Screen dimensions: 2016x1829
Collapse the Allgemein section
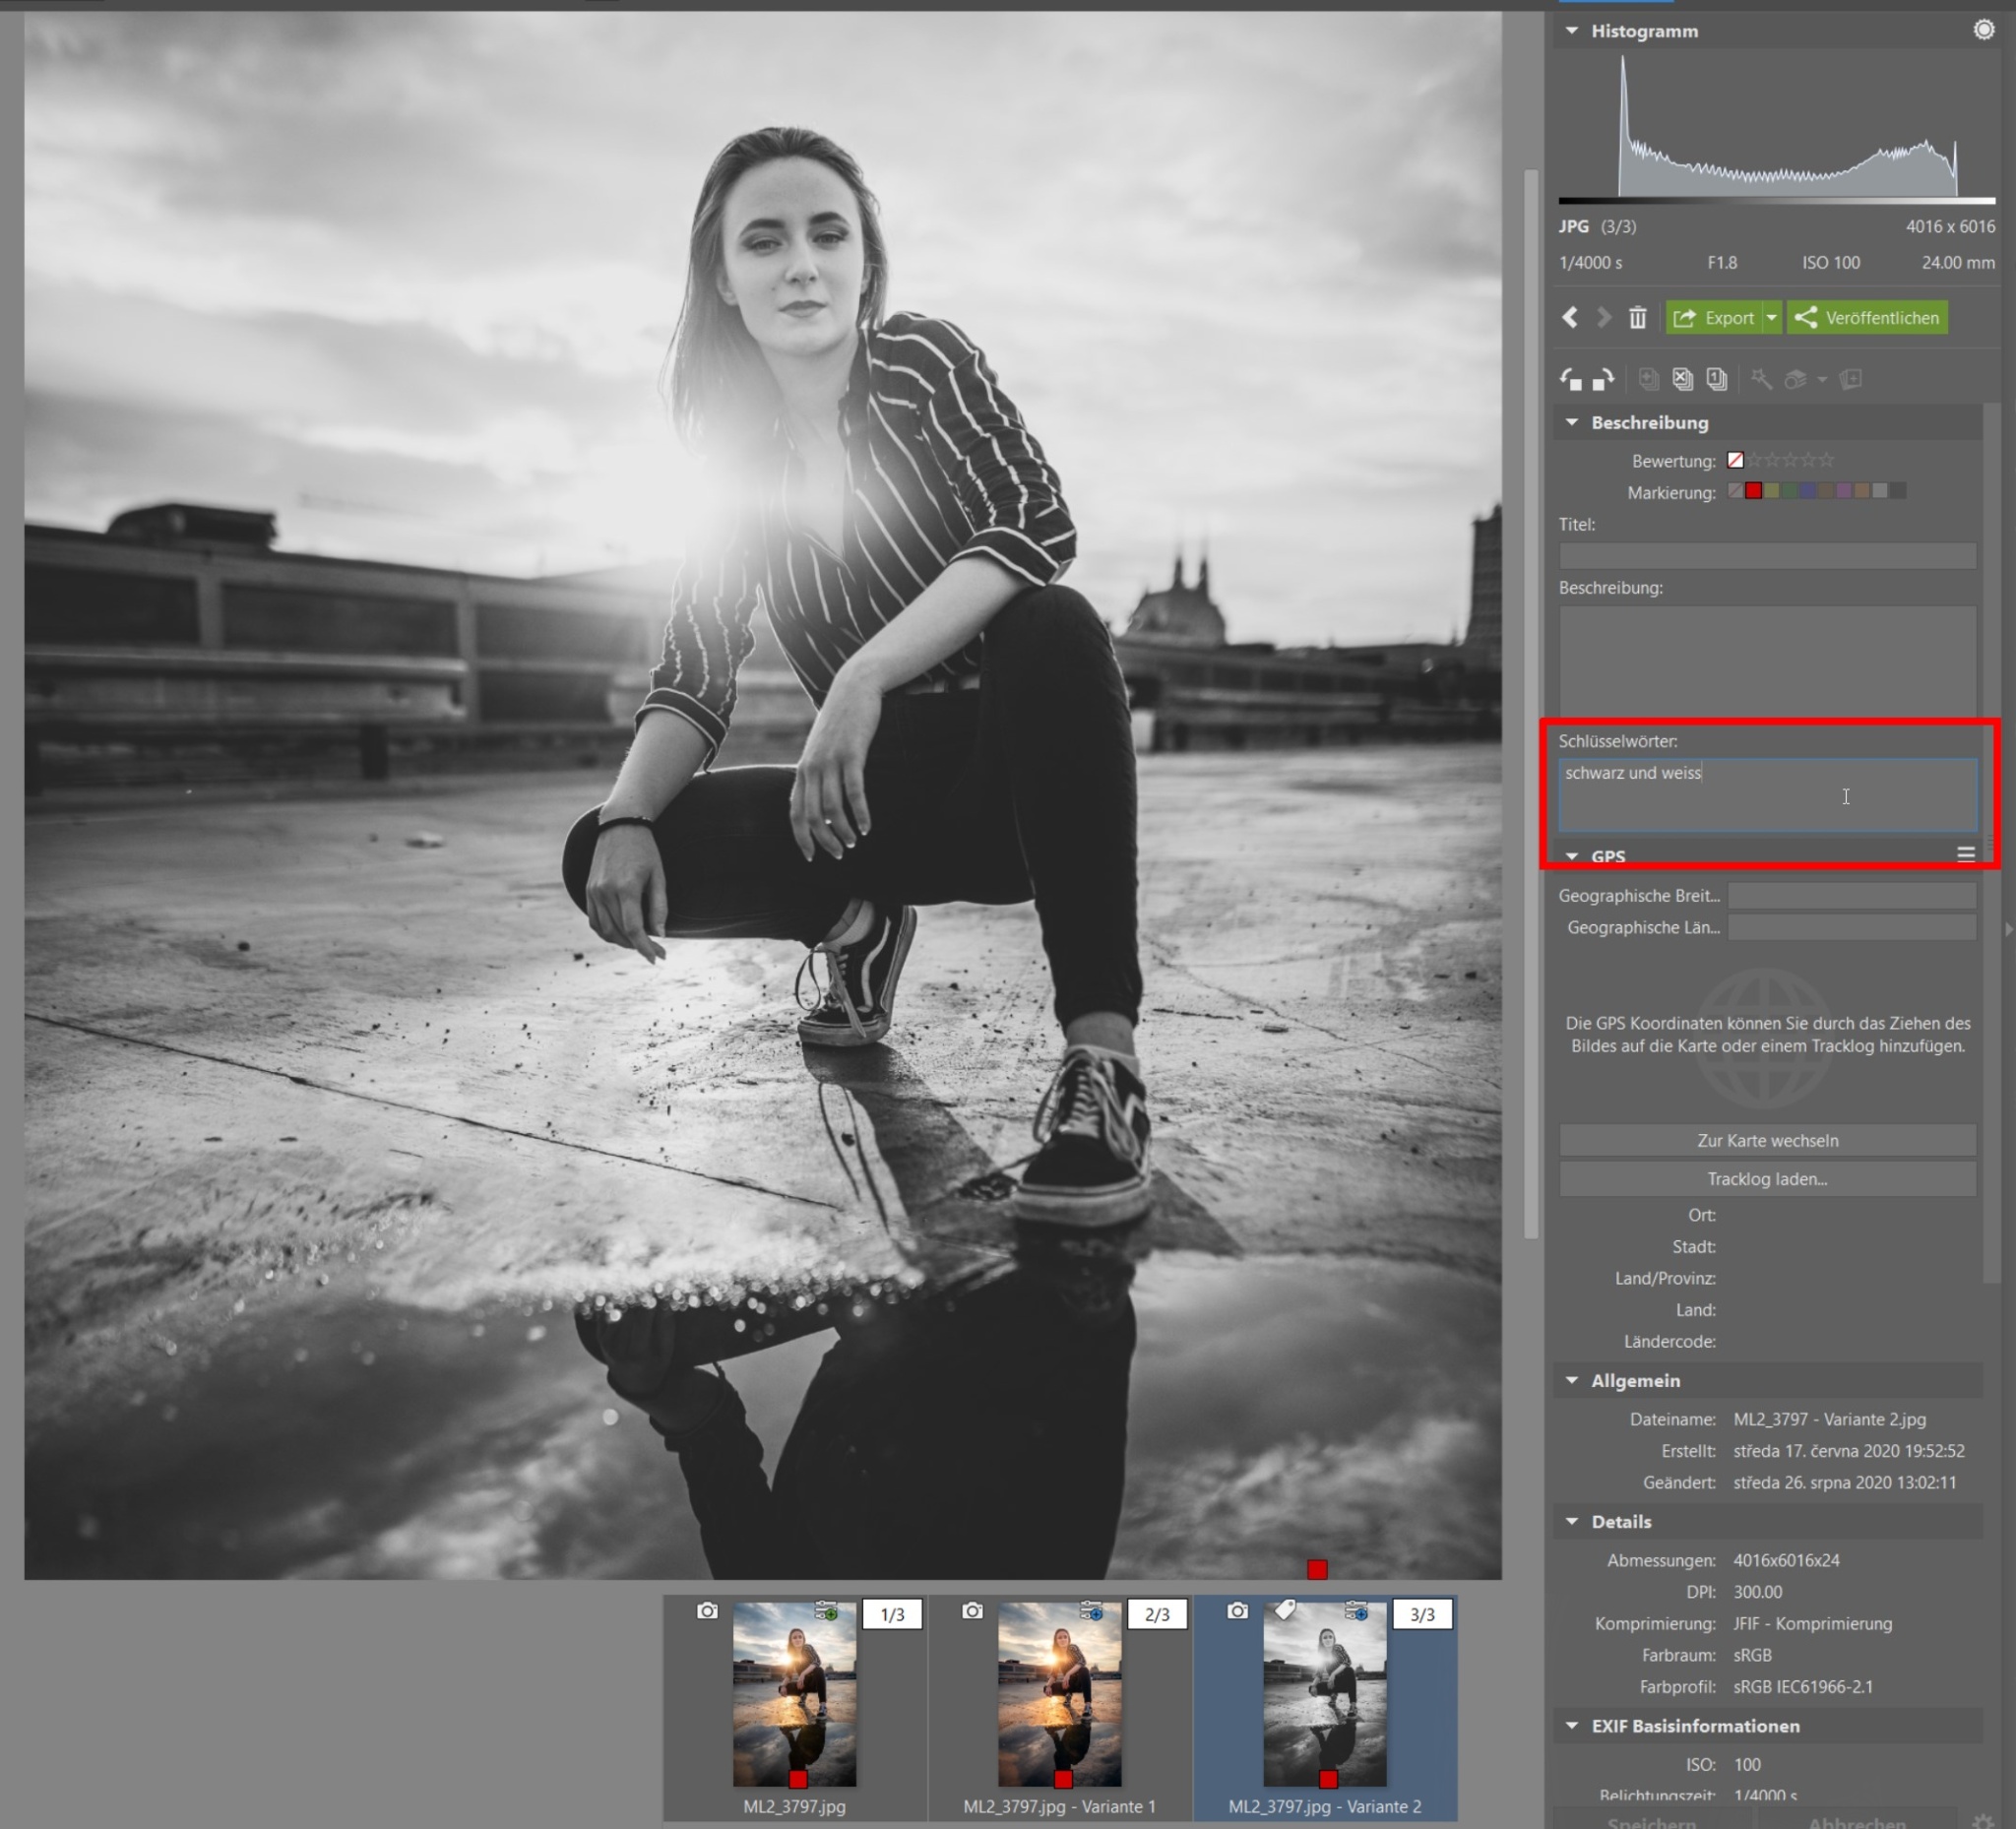pyautogui.click(x=1572, y=1380)
